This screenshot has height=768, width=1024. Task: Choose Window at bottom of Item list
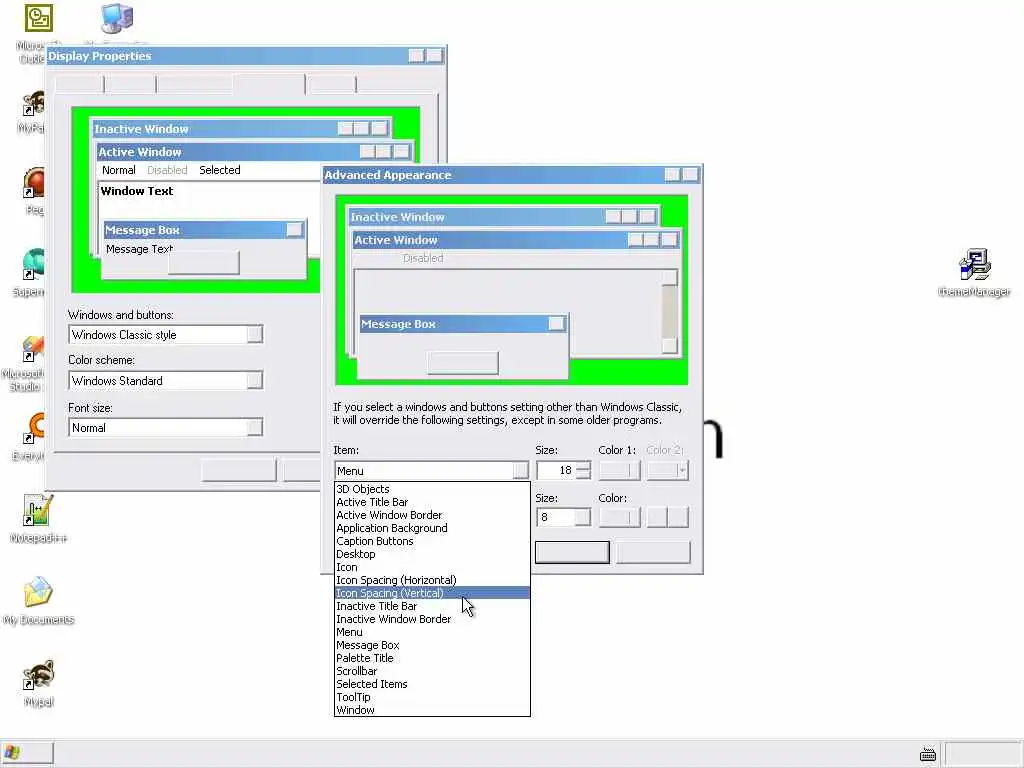tap(432, 711)
